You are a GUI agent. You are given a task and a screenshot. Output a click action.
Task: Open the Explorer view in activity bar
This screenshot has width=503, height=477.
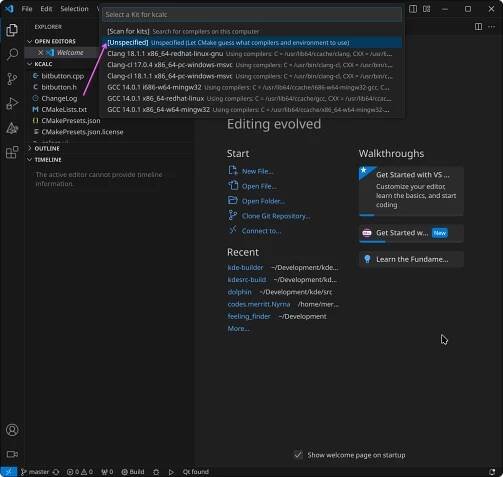12,30
